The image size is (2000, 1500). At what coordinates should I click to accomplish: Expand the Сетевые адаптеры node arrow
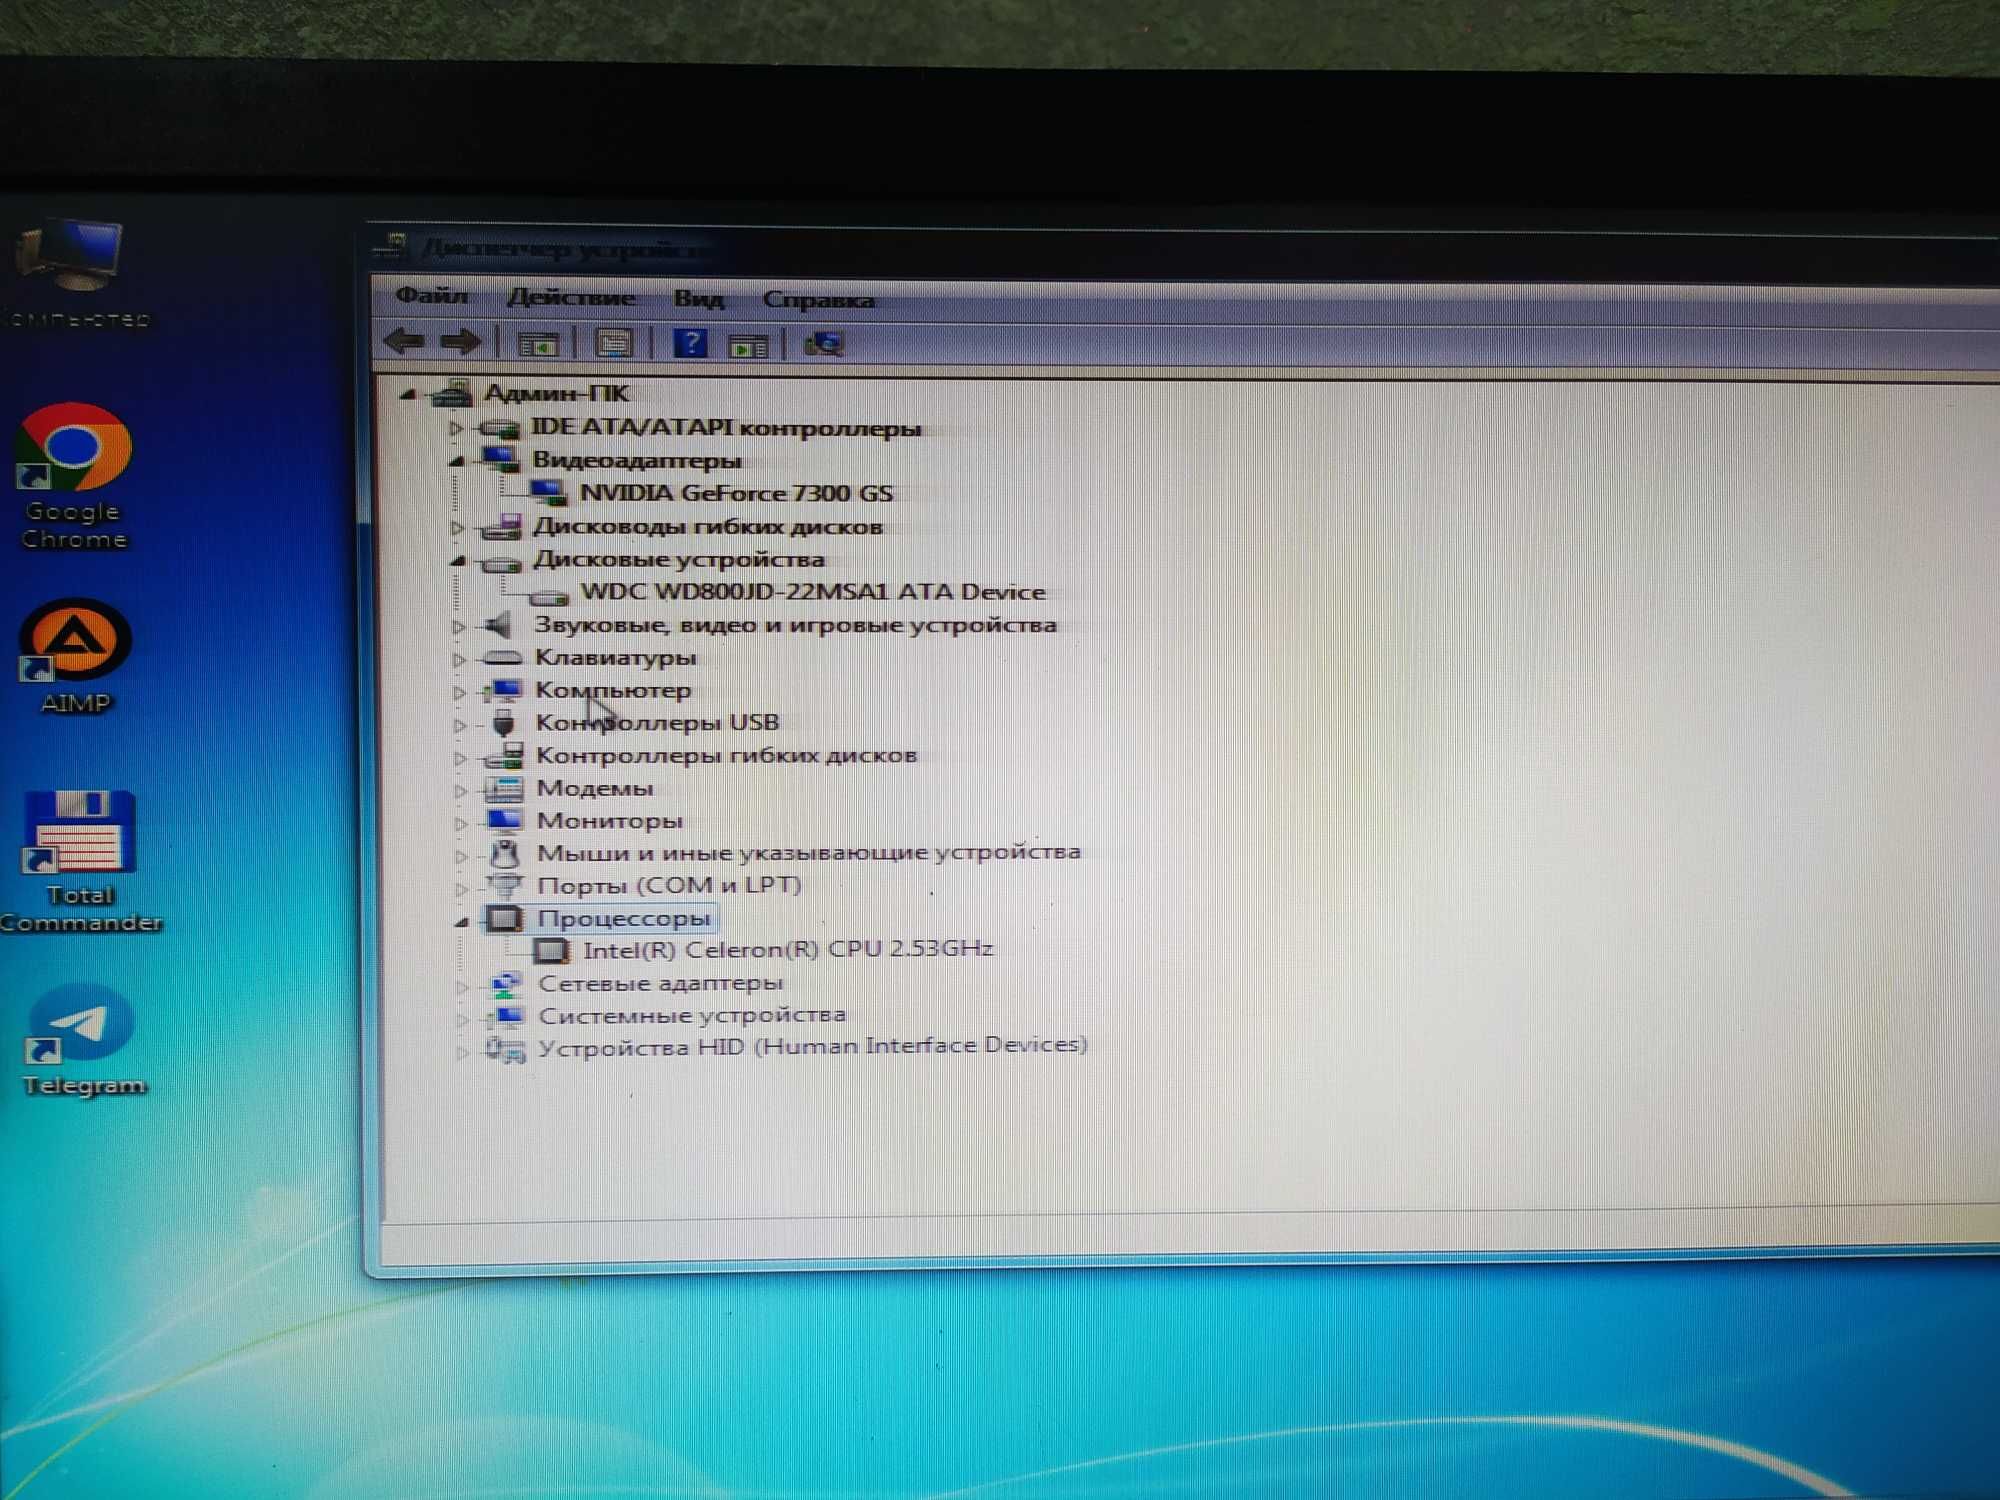tap(462, 986)
